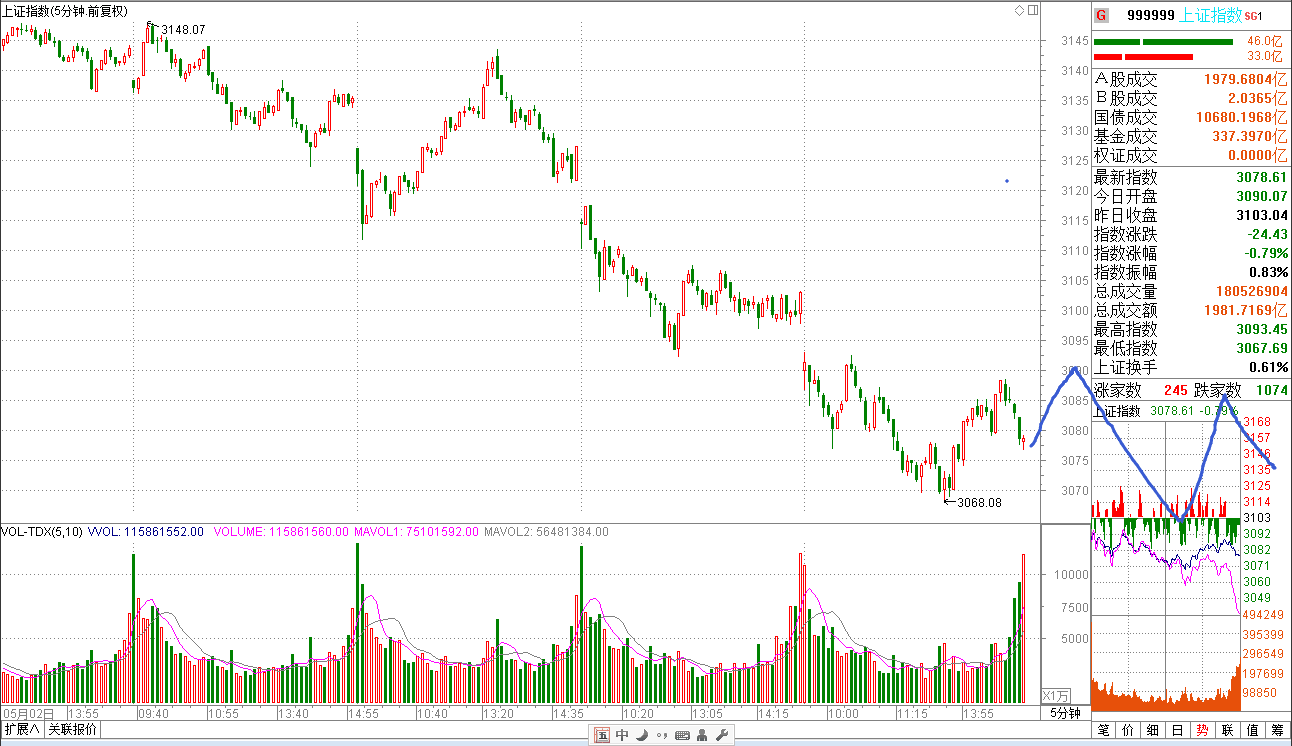Click the split-panel icon atop the chart

tap(1031, 10)
